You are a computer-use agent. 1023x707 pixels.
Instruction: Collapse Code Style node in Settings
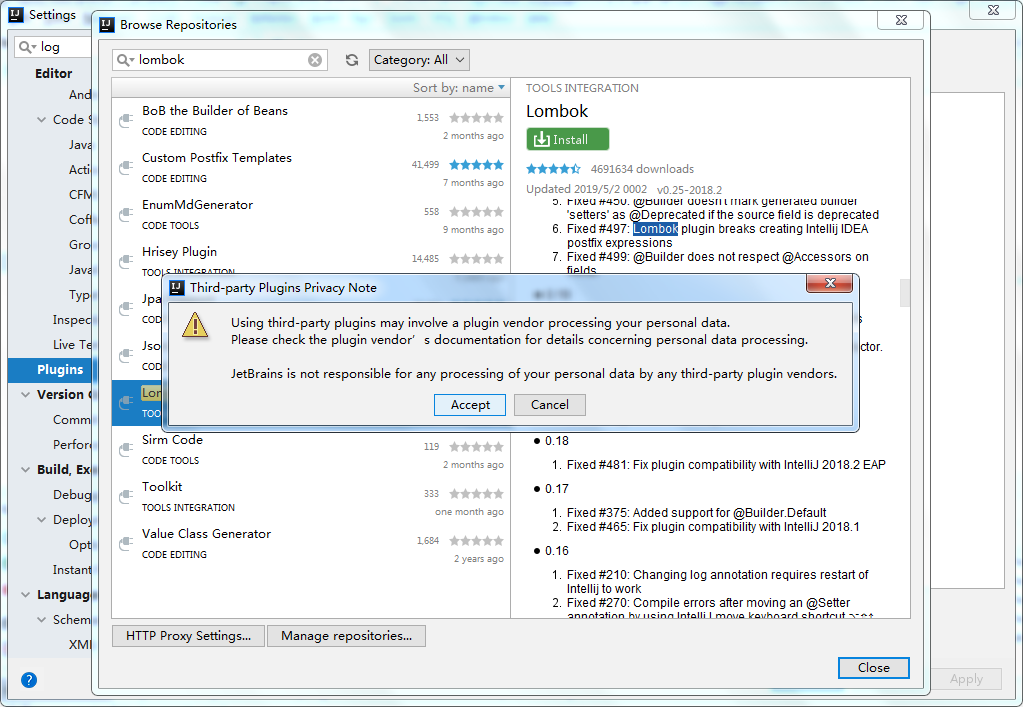(41, 119)
